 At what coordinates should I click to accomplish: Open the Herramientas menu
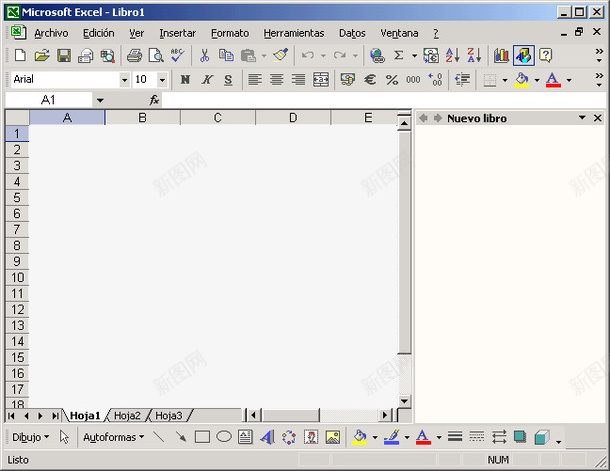(294, 33)
